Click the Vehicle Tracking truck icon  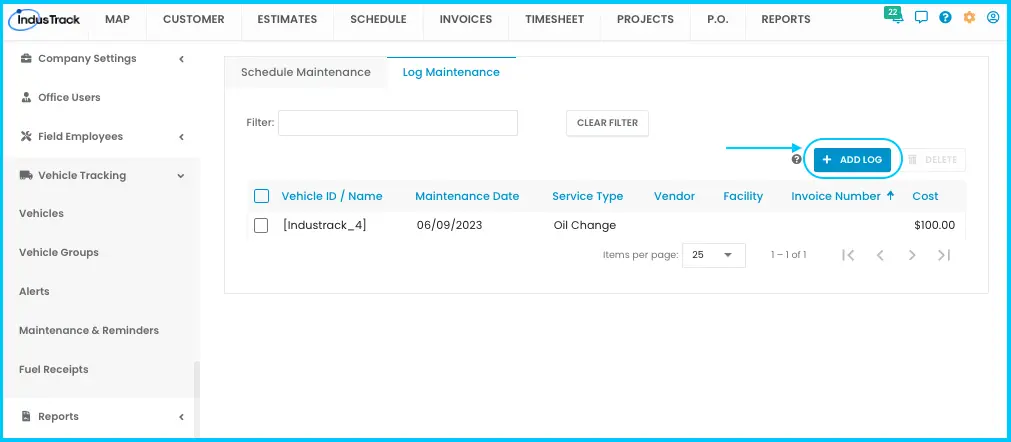click(x=26, y=175)
